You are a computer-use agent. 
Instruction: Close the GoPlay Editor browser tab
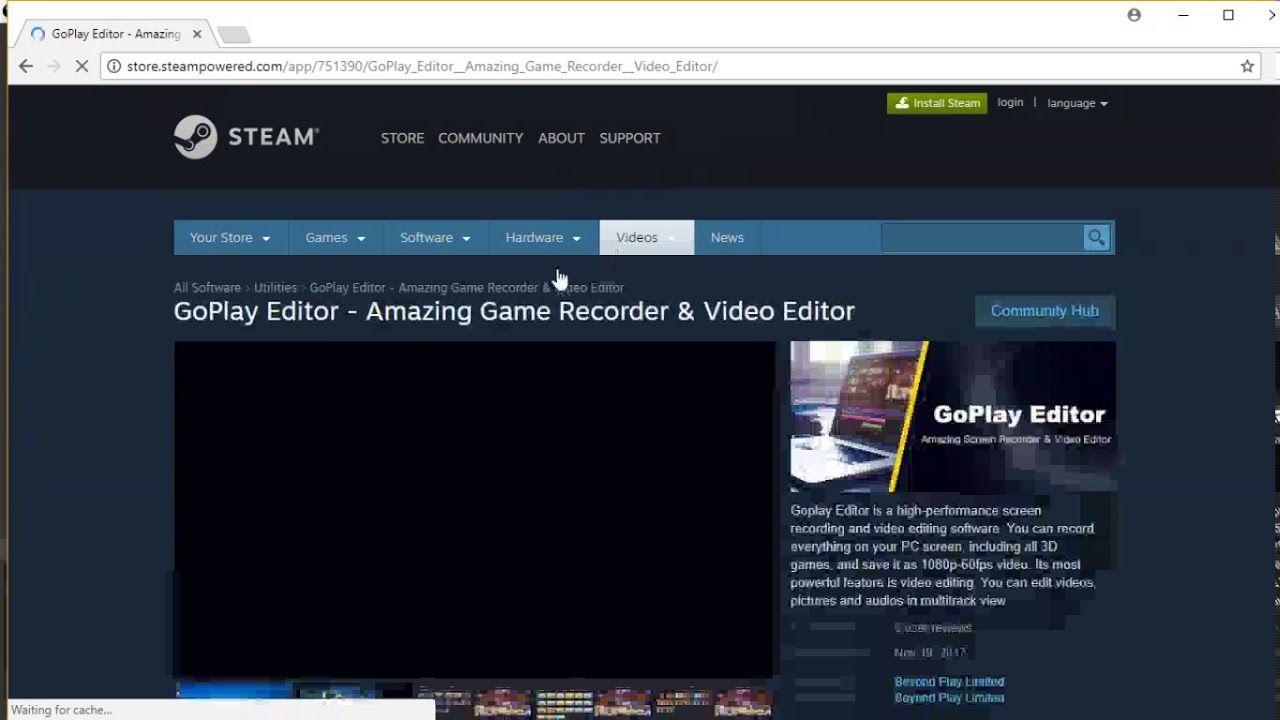(197, 33)
